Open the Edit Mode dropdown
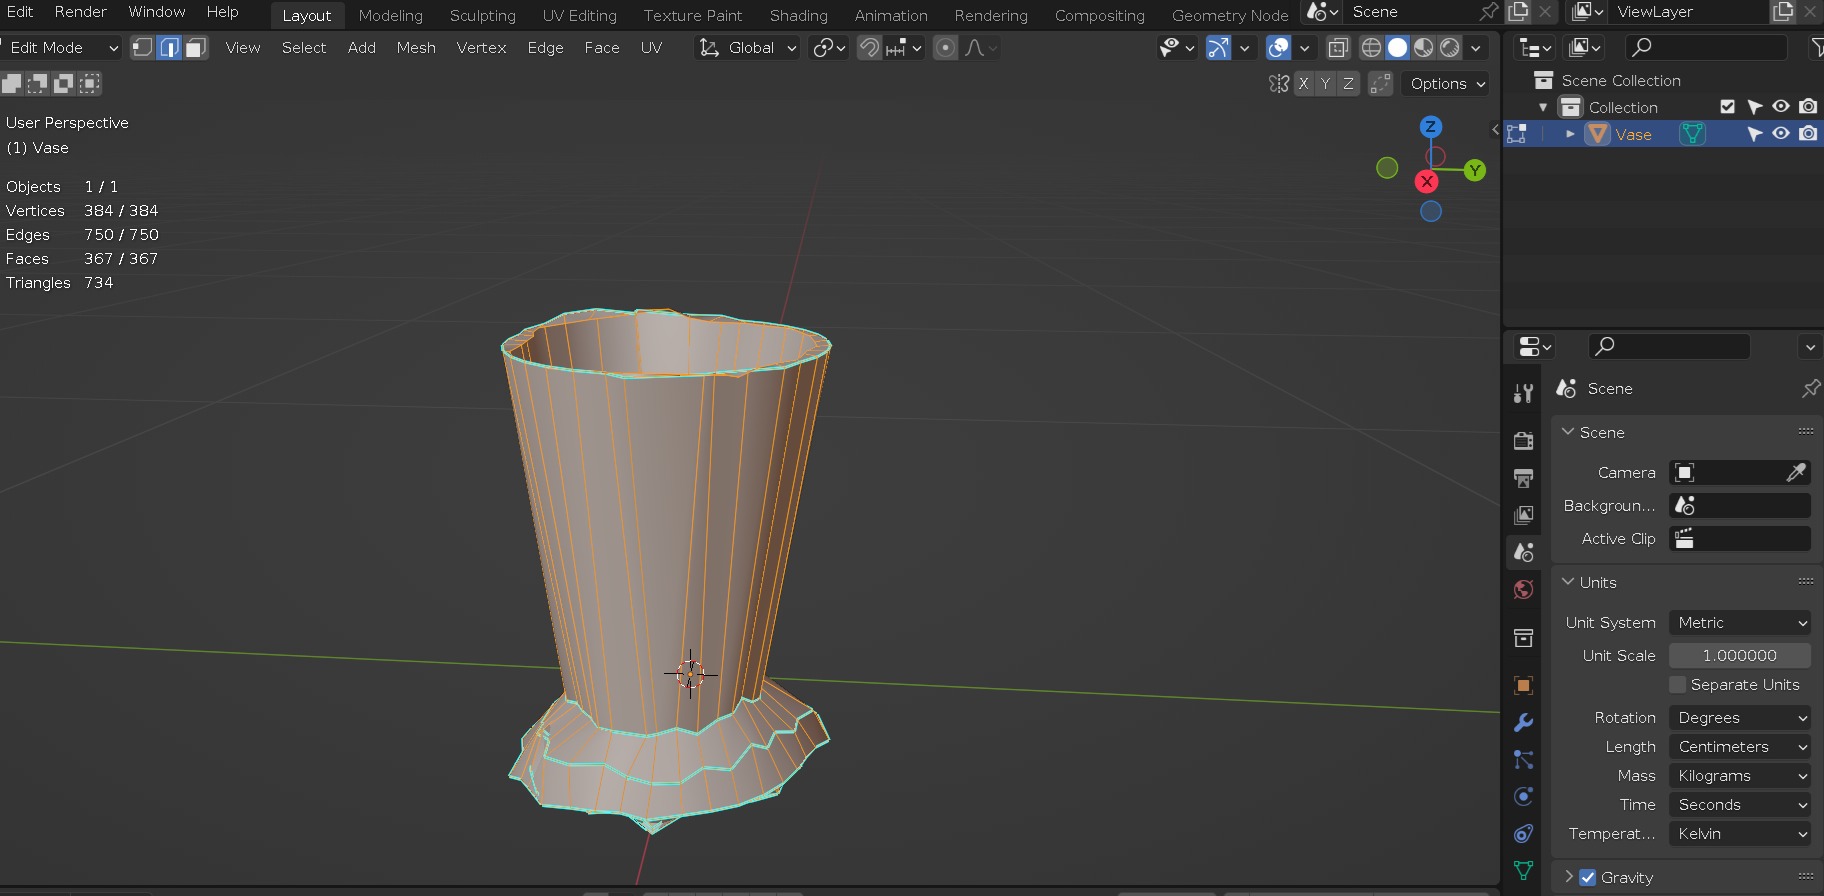This screenshot has height=896, width=1824. click(x=60, y=48)
